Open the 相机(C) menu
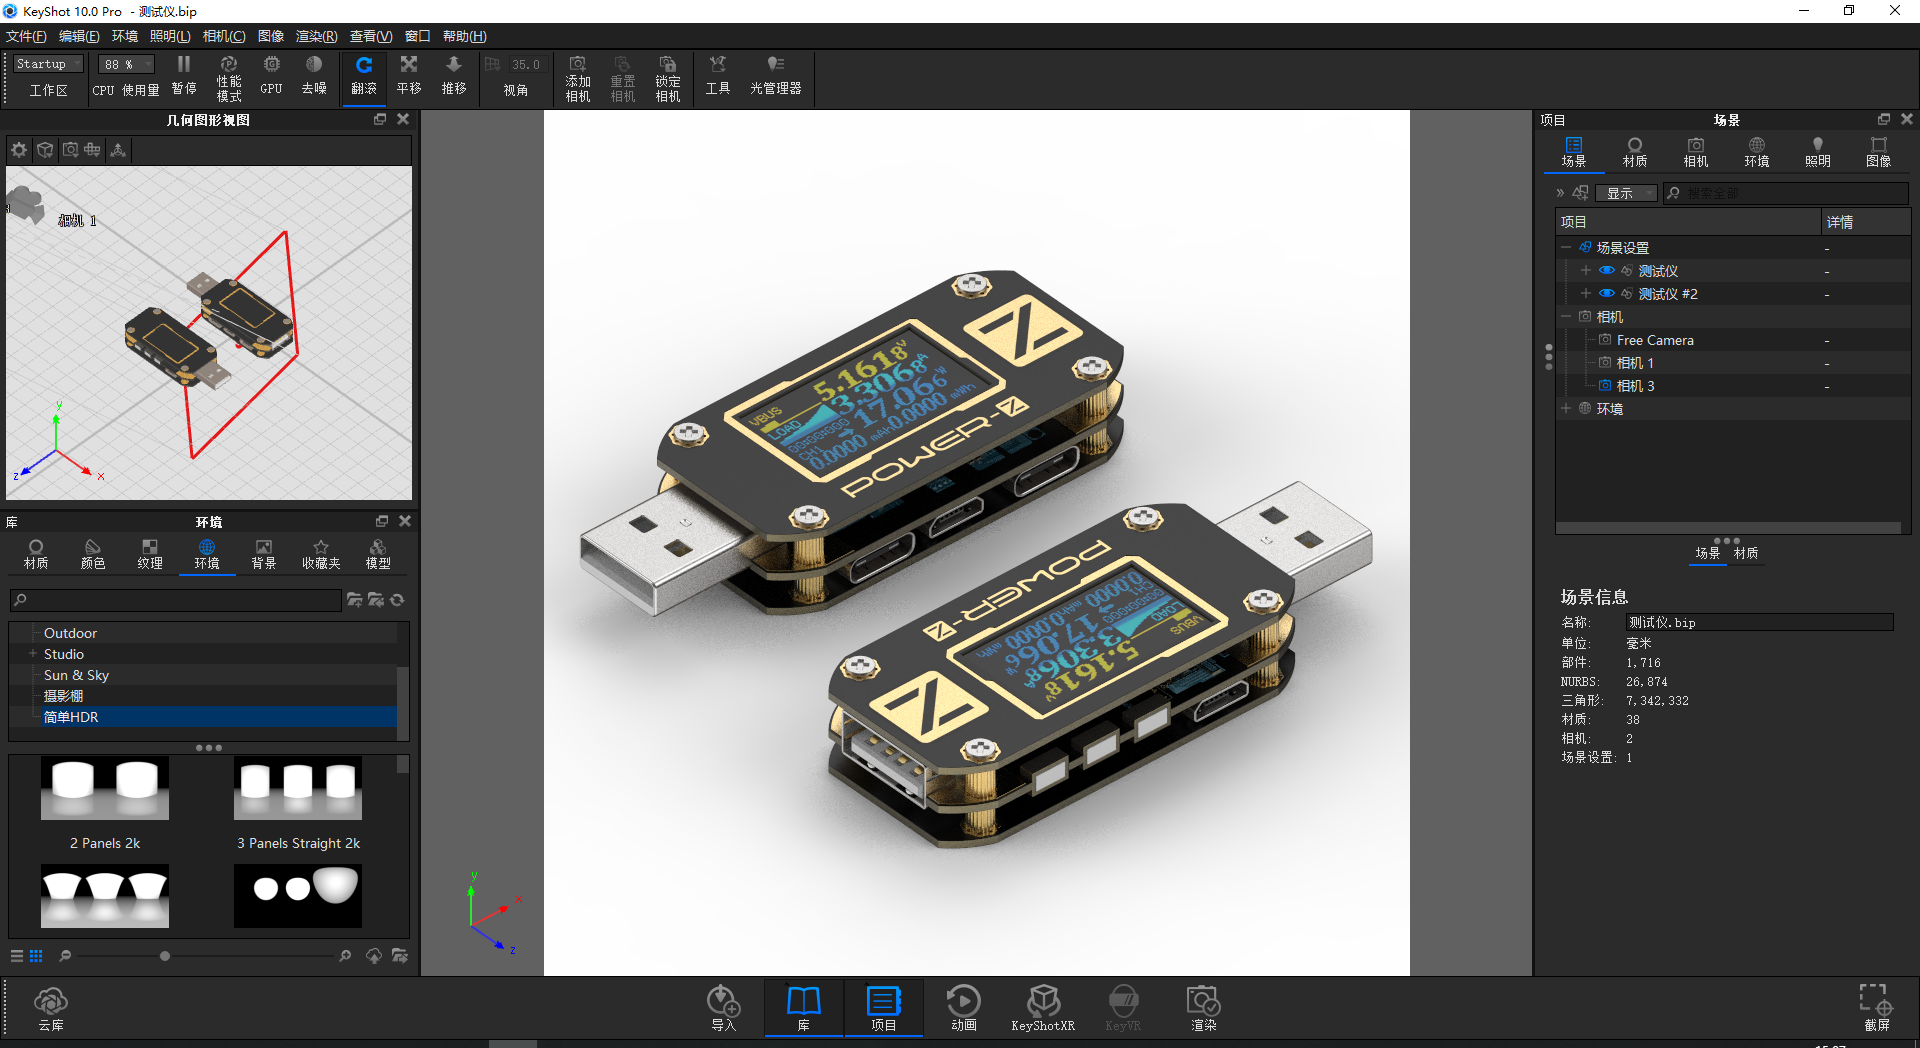The height and width of the screenshot is (1048, 1920). (224, 36)
